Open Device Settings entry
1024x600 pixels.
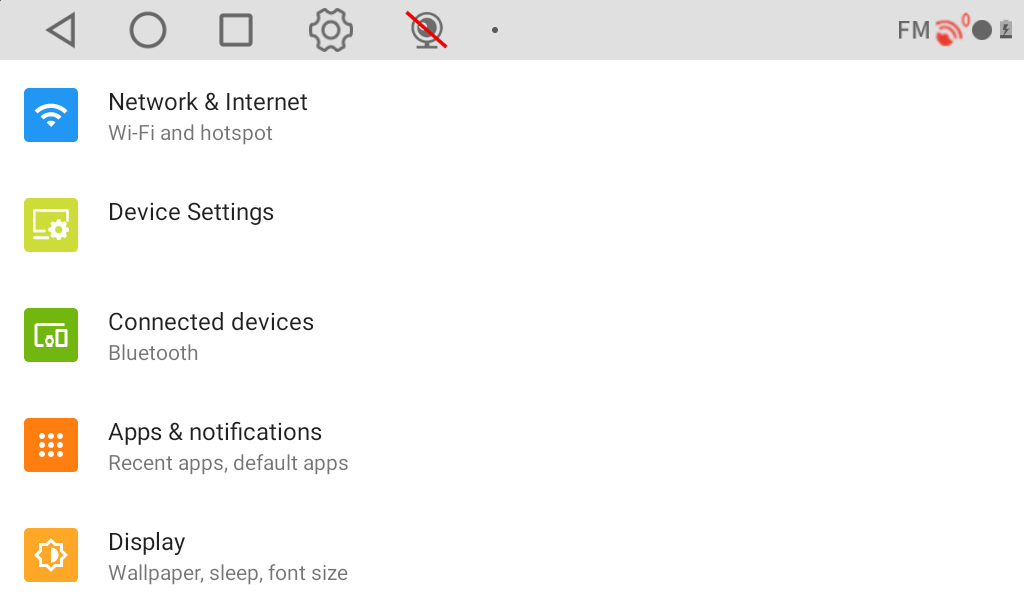tap(512, 225)
